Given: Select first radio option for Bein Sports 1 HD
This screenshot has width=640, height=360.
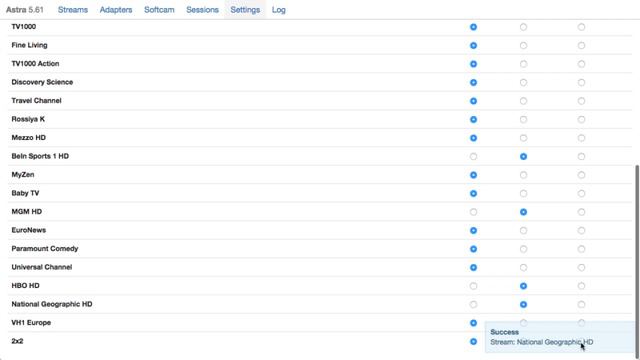Looking at the screenshot, I should 473,156.
